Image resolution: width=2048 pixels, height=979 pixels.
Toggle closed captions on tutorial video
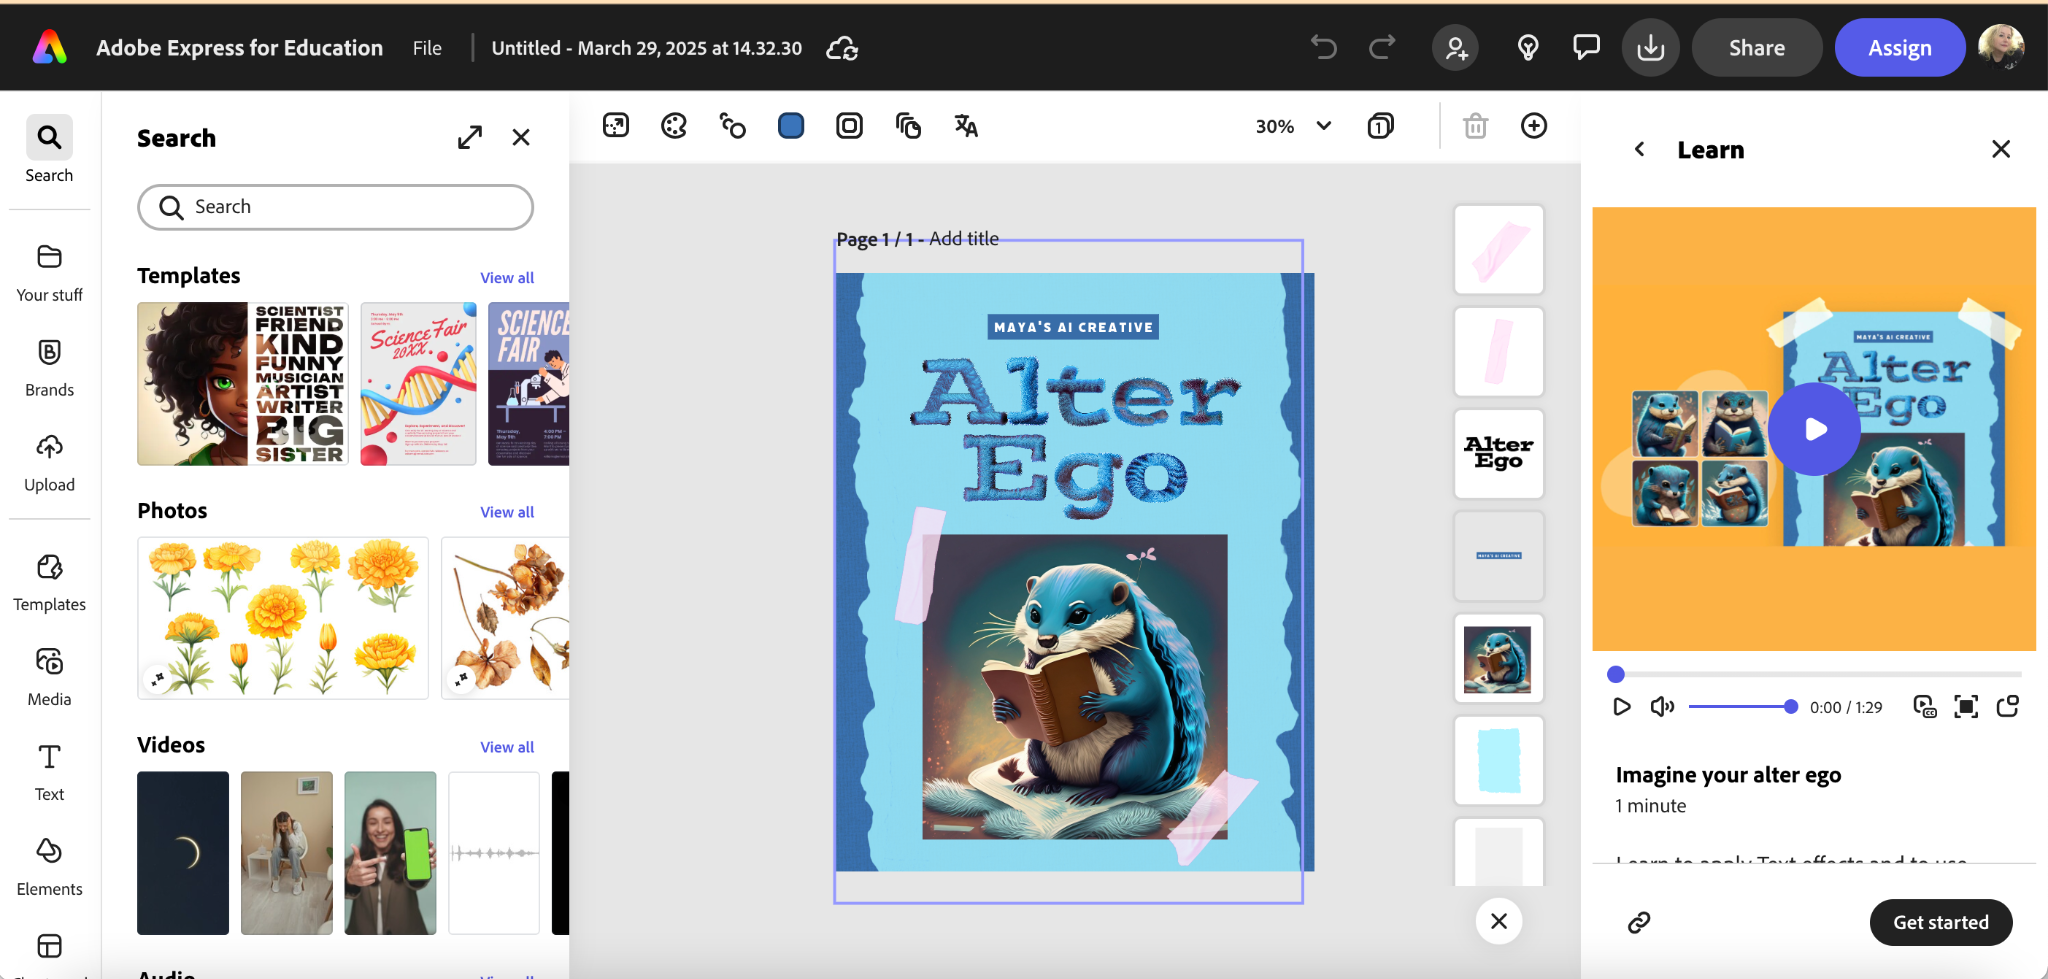pyautogui.click(x=1924, y=707)
